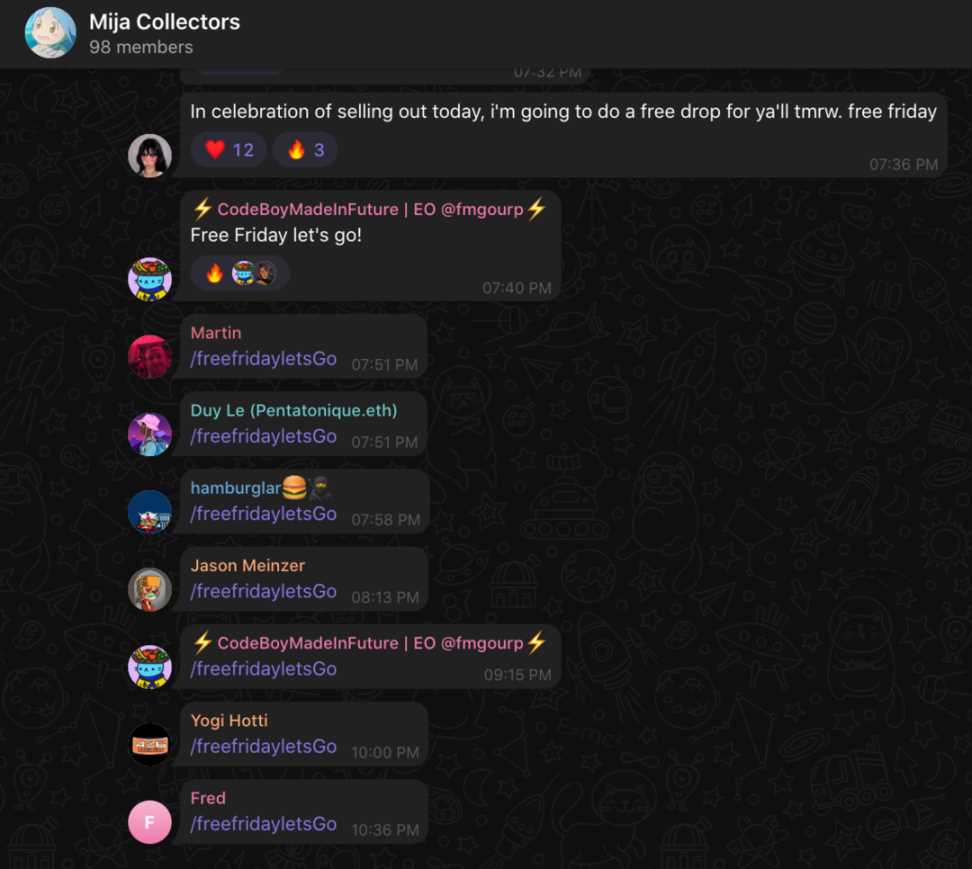This screenshot has height=869, width=972.
Task: Open Jason Meinzer's profile avatar
Action: pyautogui.click(x=149, y=589)
